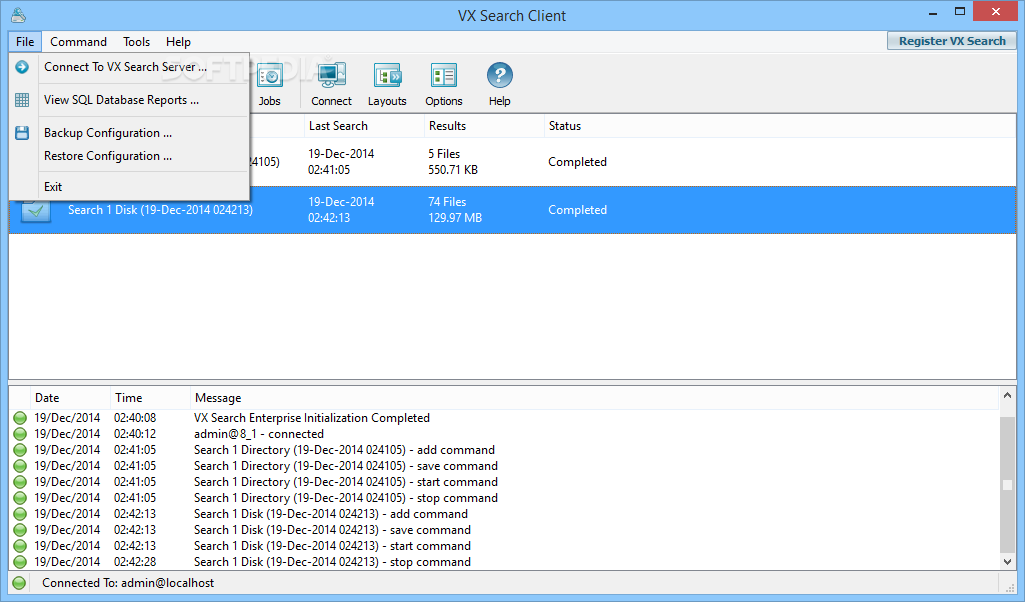Minimize the VX Search Client window
The image size is (1025, 602).
[933, 12]
